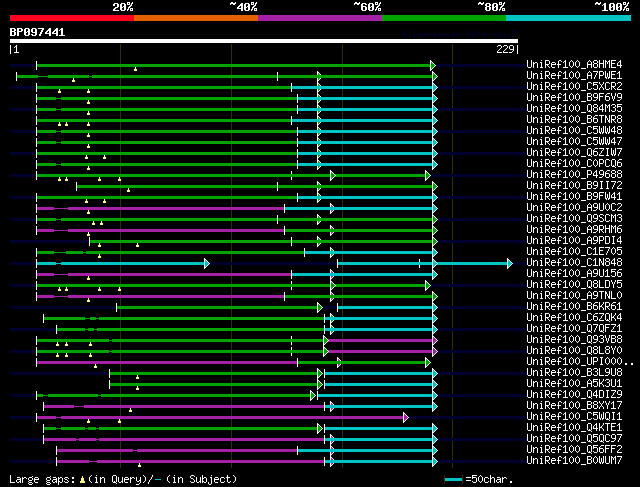Click the green alignment bar of UniRef100_A8HME4
This screenshot has width=640, height=487.
(235, 65)
